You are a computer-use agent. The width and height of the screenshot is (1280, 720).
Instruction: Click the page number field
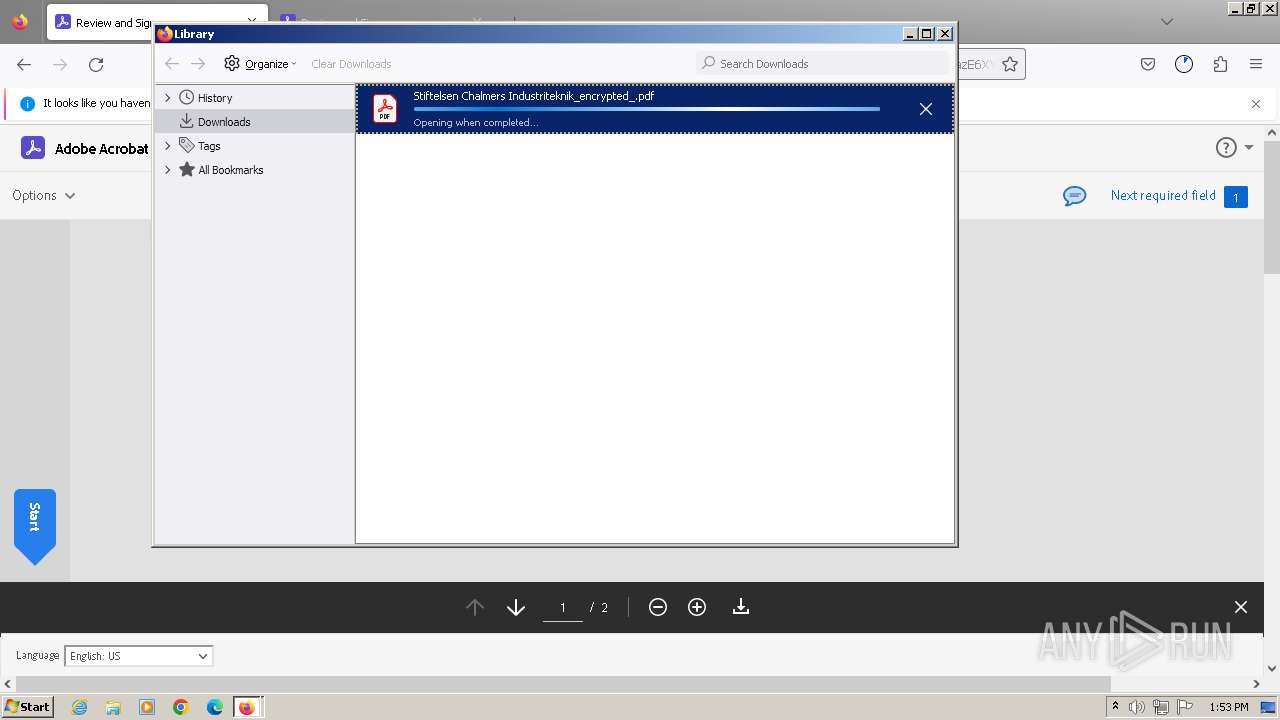563,607
